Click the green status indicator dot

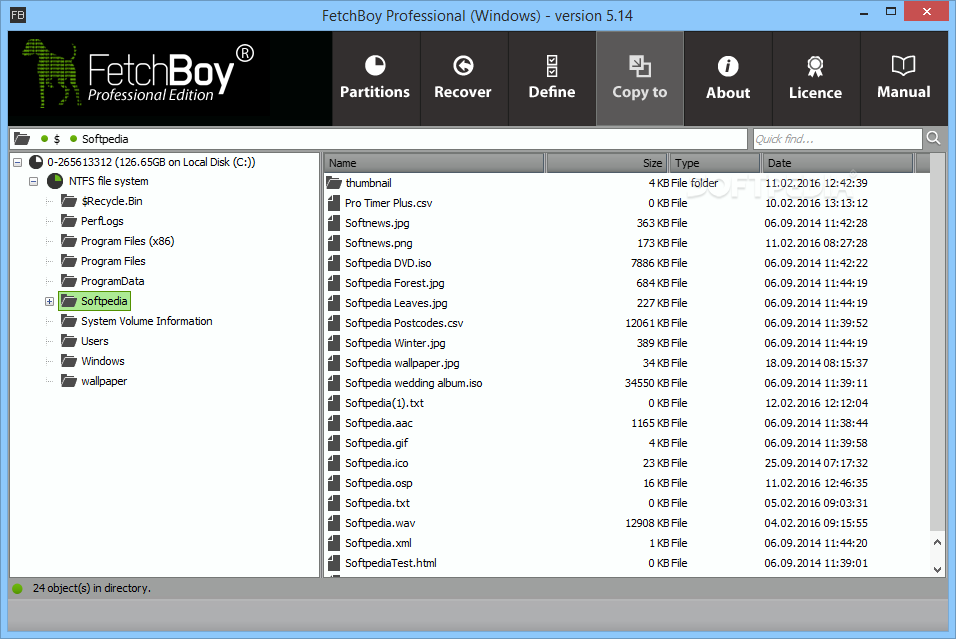(x=18, y=588)
